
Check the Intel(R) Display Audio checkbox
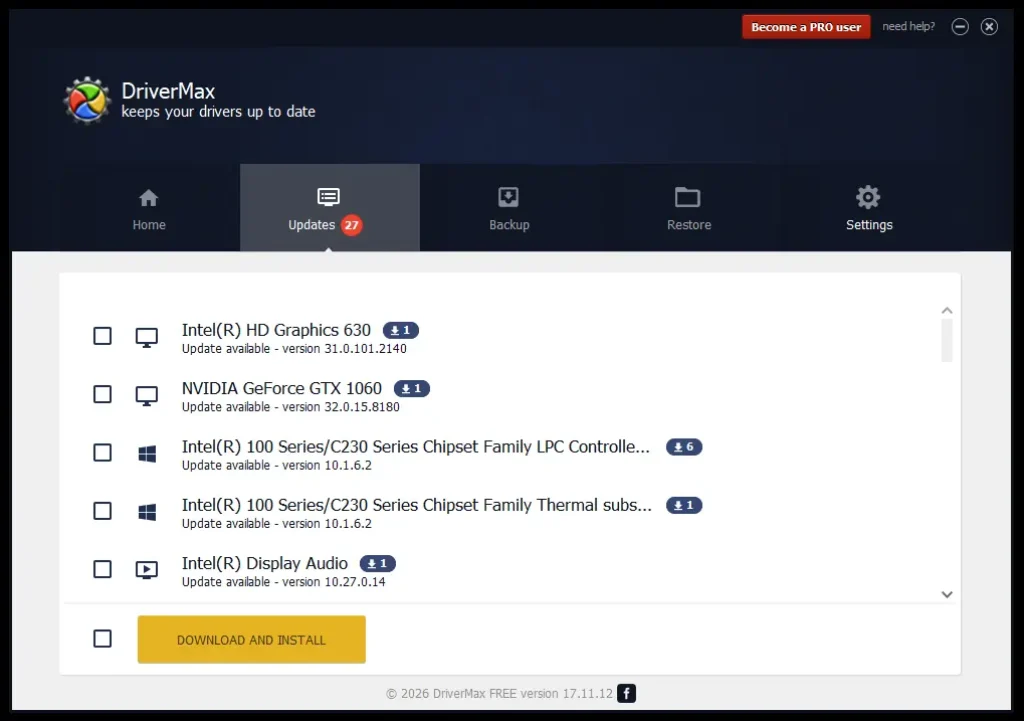pos(103,569)
